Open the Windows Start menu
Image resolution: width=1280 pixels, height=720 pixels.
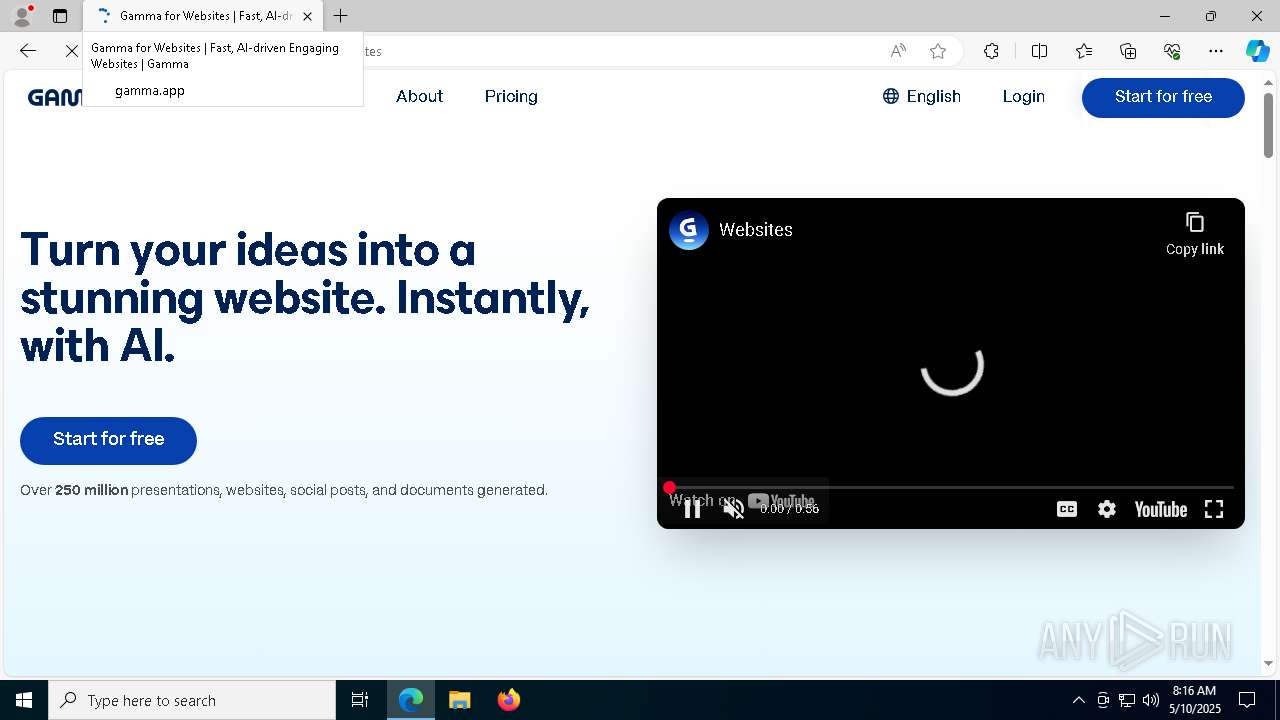coord(24,700)
